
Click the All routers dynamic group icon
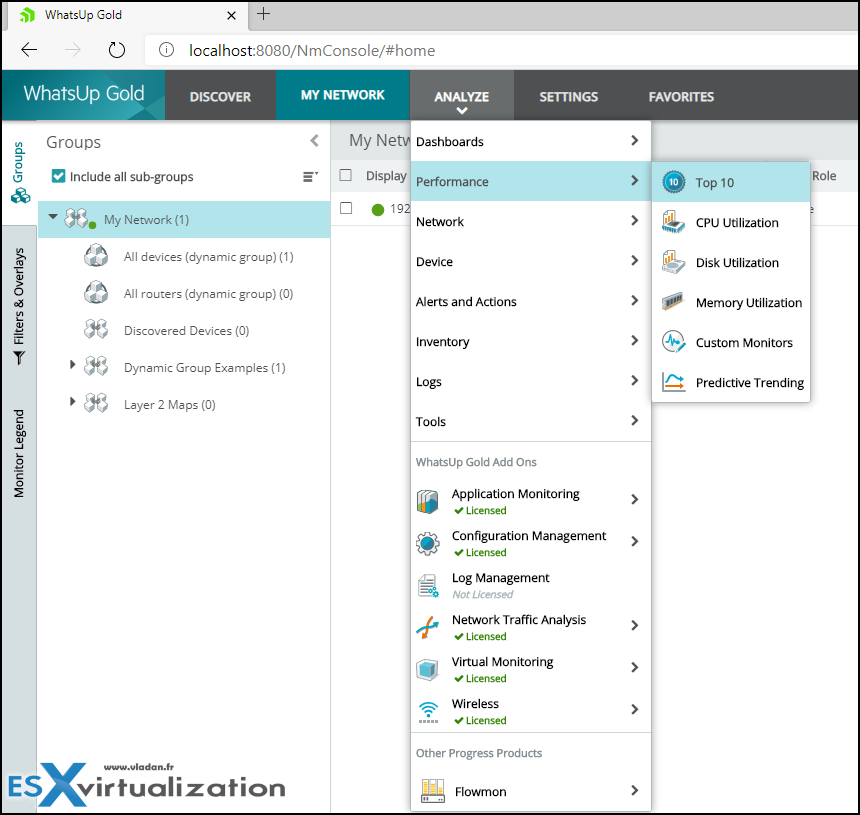click(x=96, y=293)
